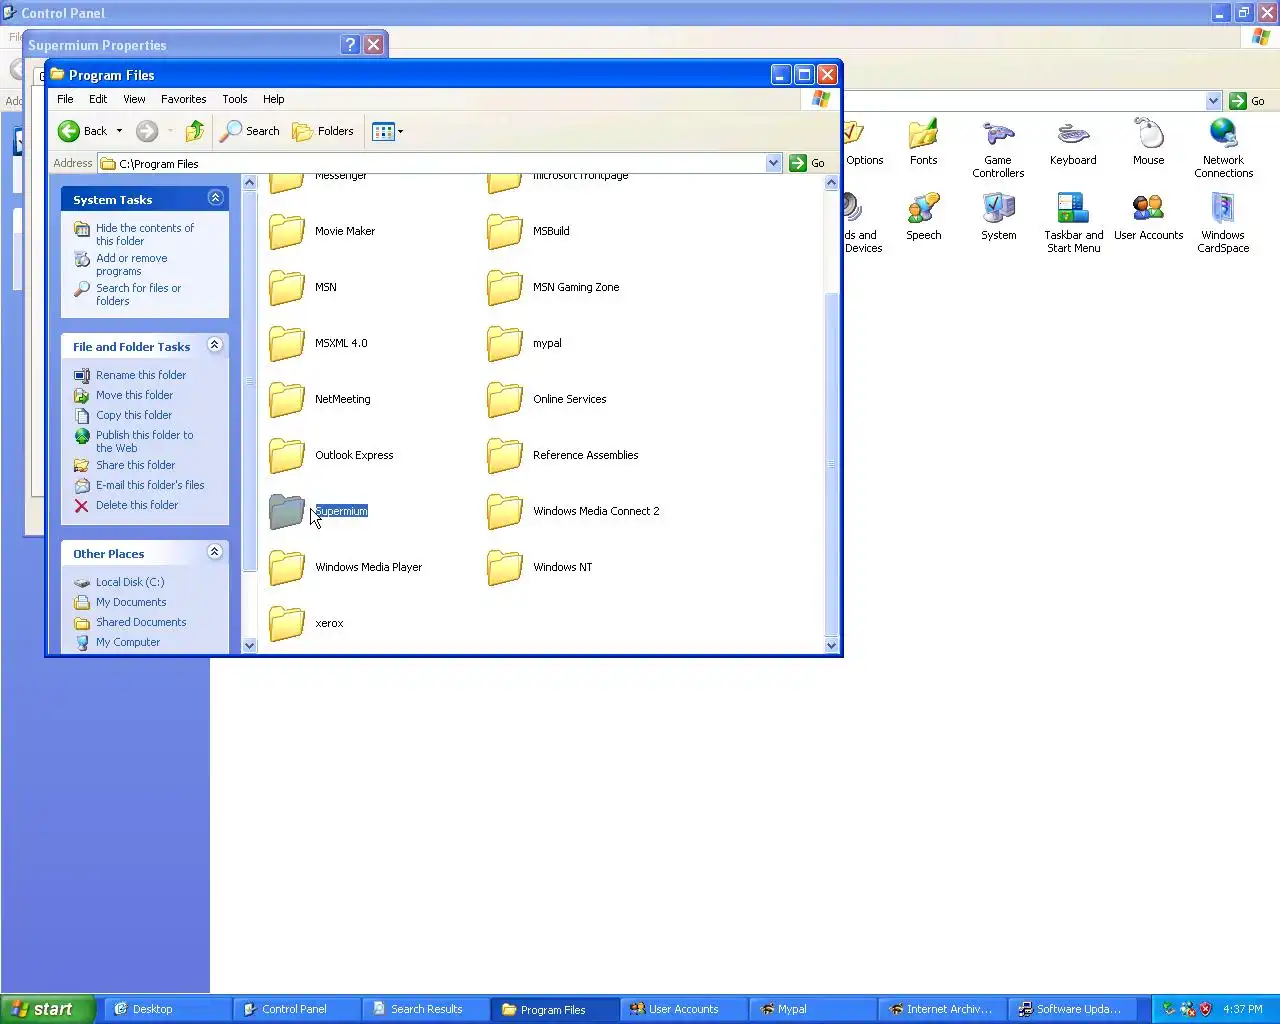Click Go next to Program Files address
Viewport: 1280px width, 1024px height.
(x=808, y=163)
